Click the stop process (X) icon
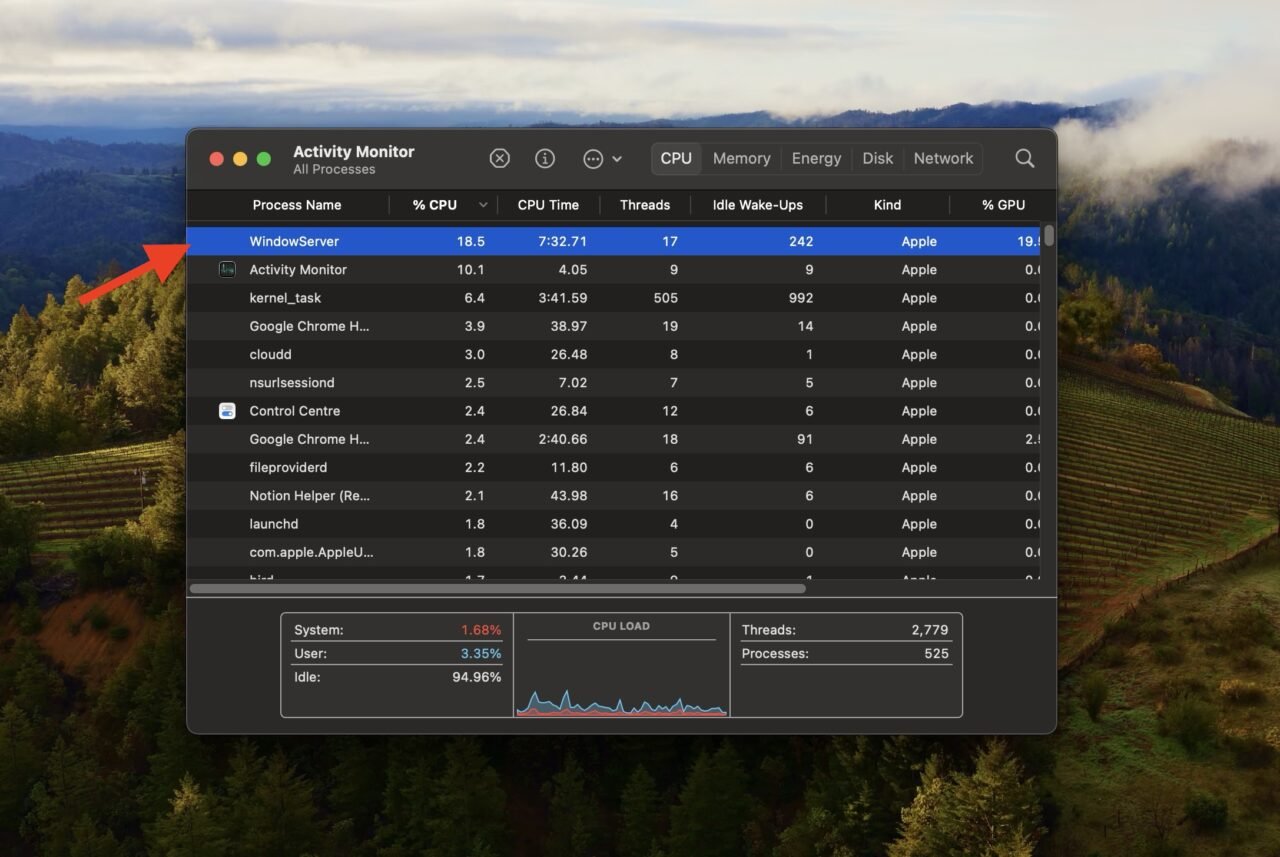The width and height of the screenshot is (1280, 857). point(500,158)
